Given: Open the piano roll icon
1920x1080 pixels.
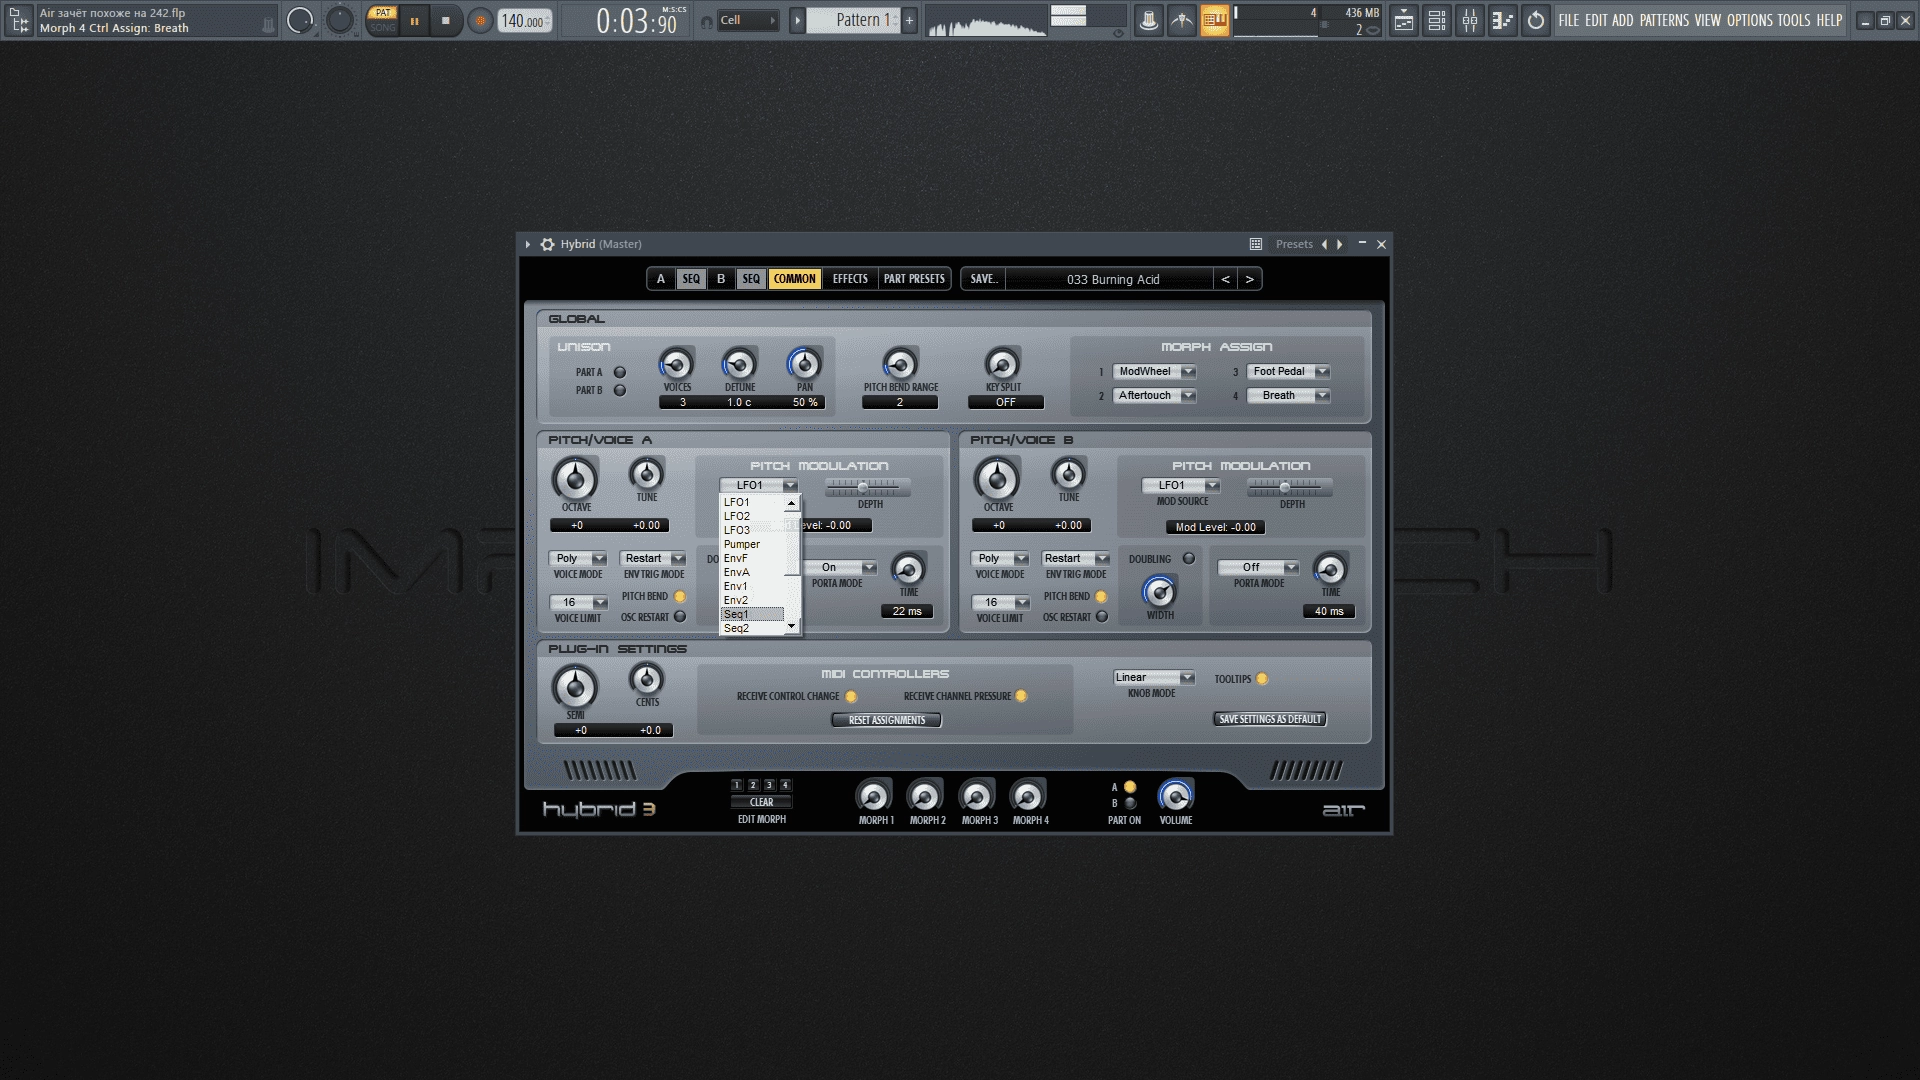Looking at the screenshot, I should click(1502, 20).
